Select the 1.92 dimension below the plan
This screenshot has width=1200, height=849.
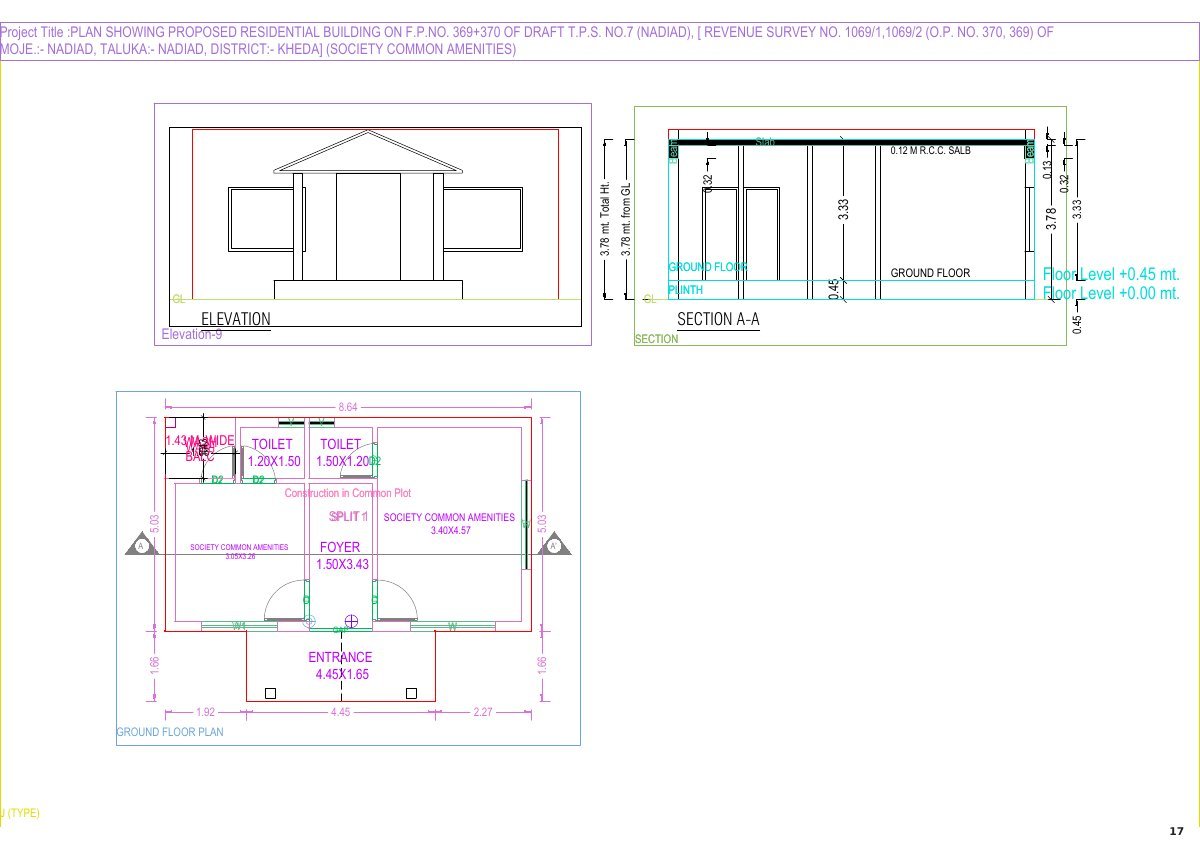point(204,713)
